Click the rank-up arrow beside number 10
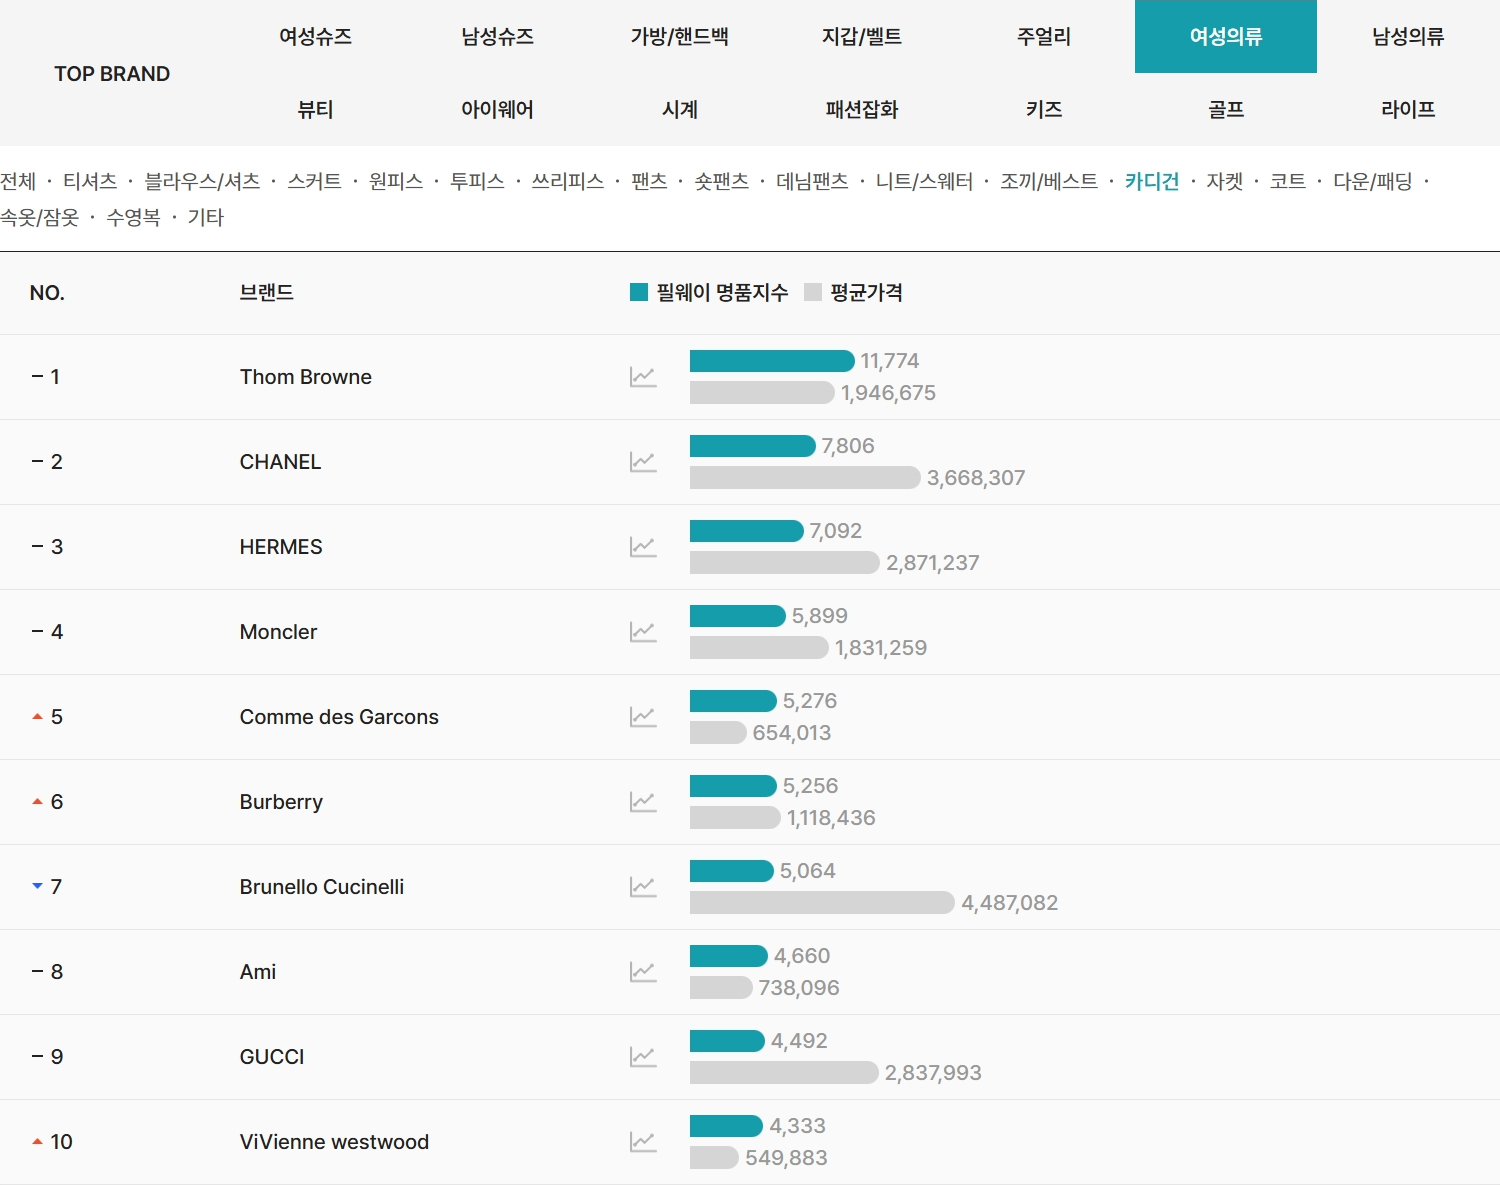Image resolution: width=1500 pixels, height=1185 pixels. pos(37,1142)
